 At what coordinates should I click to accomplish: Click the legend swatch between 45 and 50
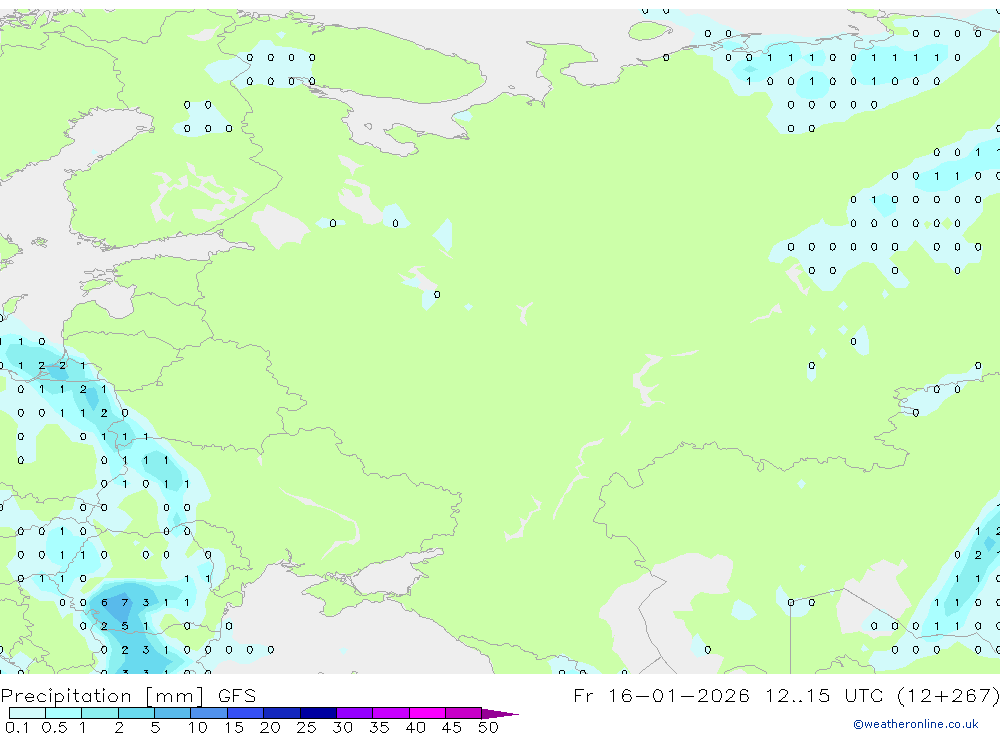464,713
